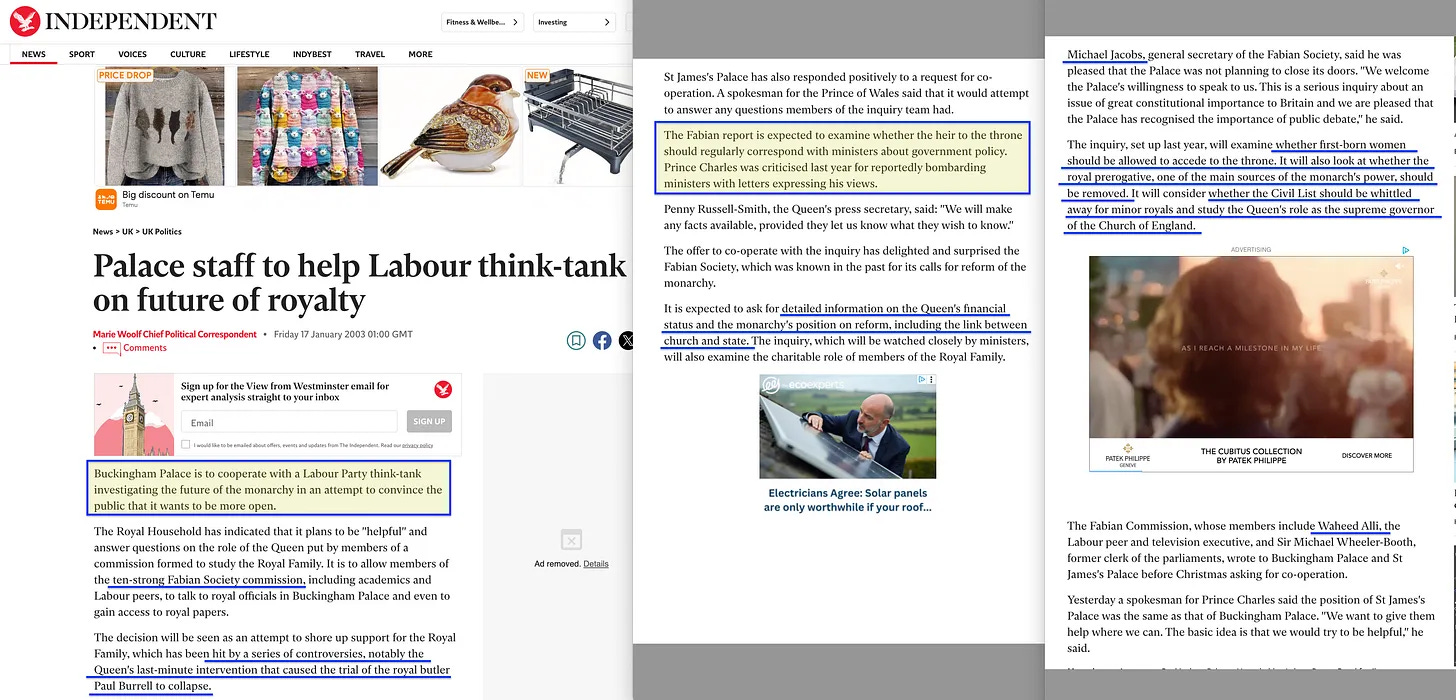This screenshot has height=700, width=1456.
Task: Click the ecoexperts solar panel ad image
Action: click(848, 427)
